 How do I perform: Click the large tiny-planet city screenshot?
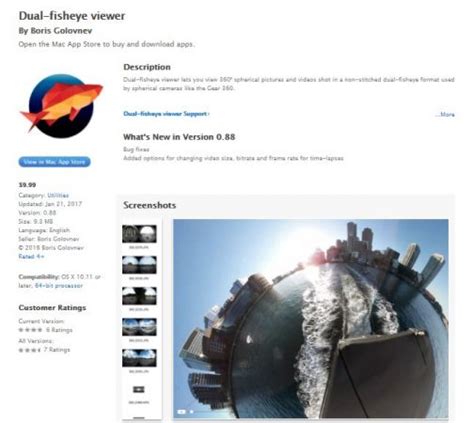[x=311, y=318]
